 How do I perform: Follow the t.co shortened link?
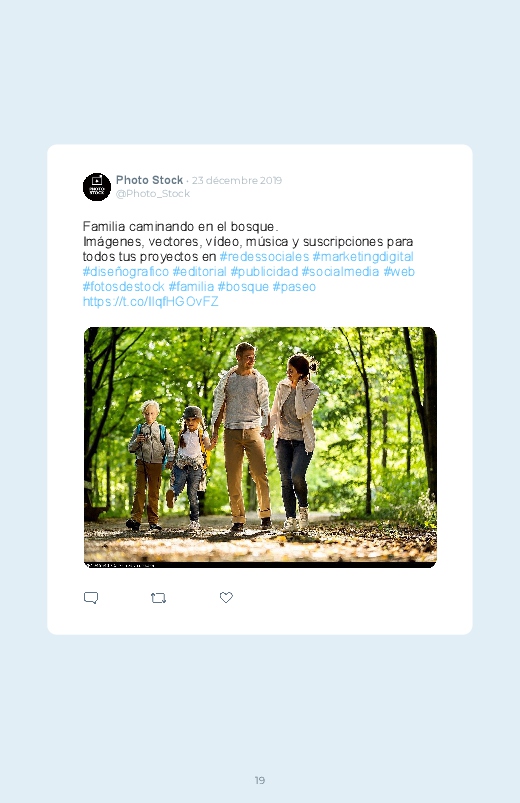click(151, 301)
